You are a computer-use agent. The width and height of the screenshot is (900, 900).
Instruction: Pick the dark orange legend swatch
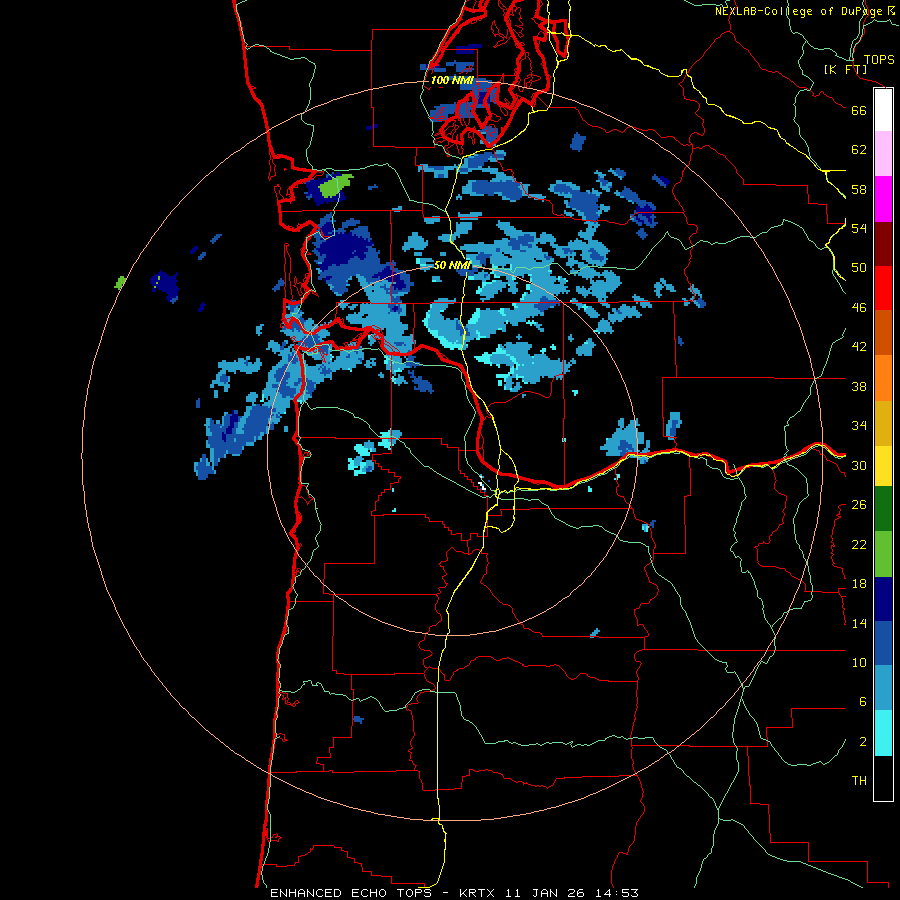click(x=883, y=333)
